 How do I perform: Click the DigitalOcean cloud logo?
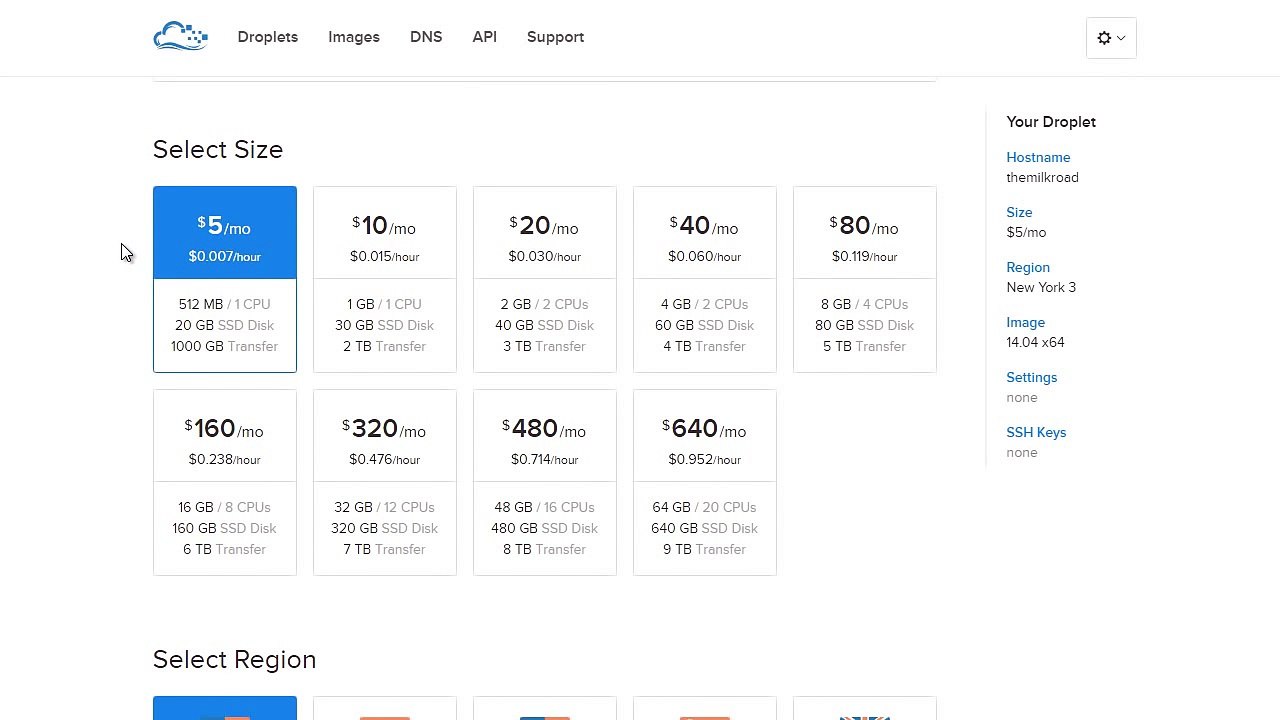[x=180, y=37]
